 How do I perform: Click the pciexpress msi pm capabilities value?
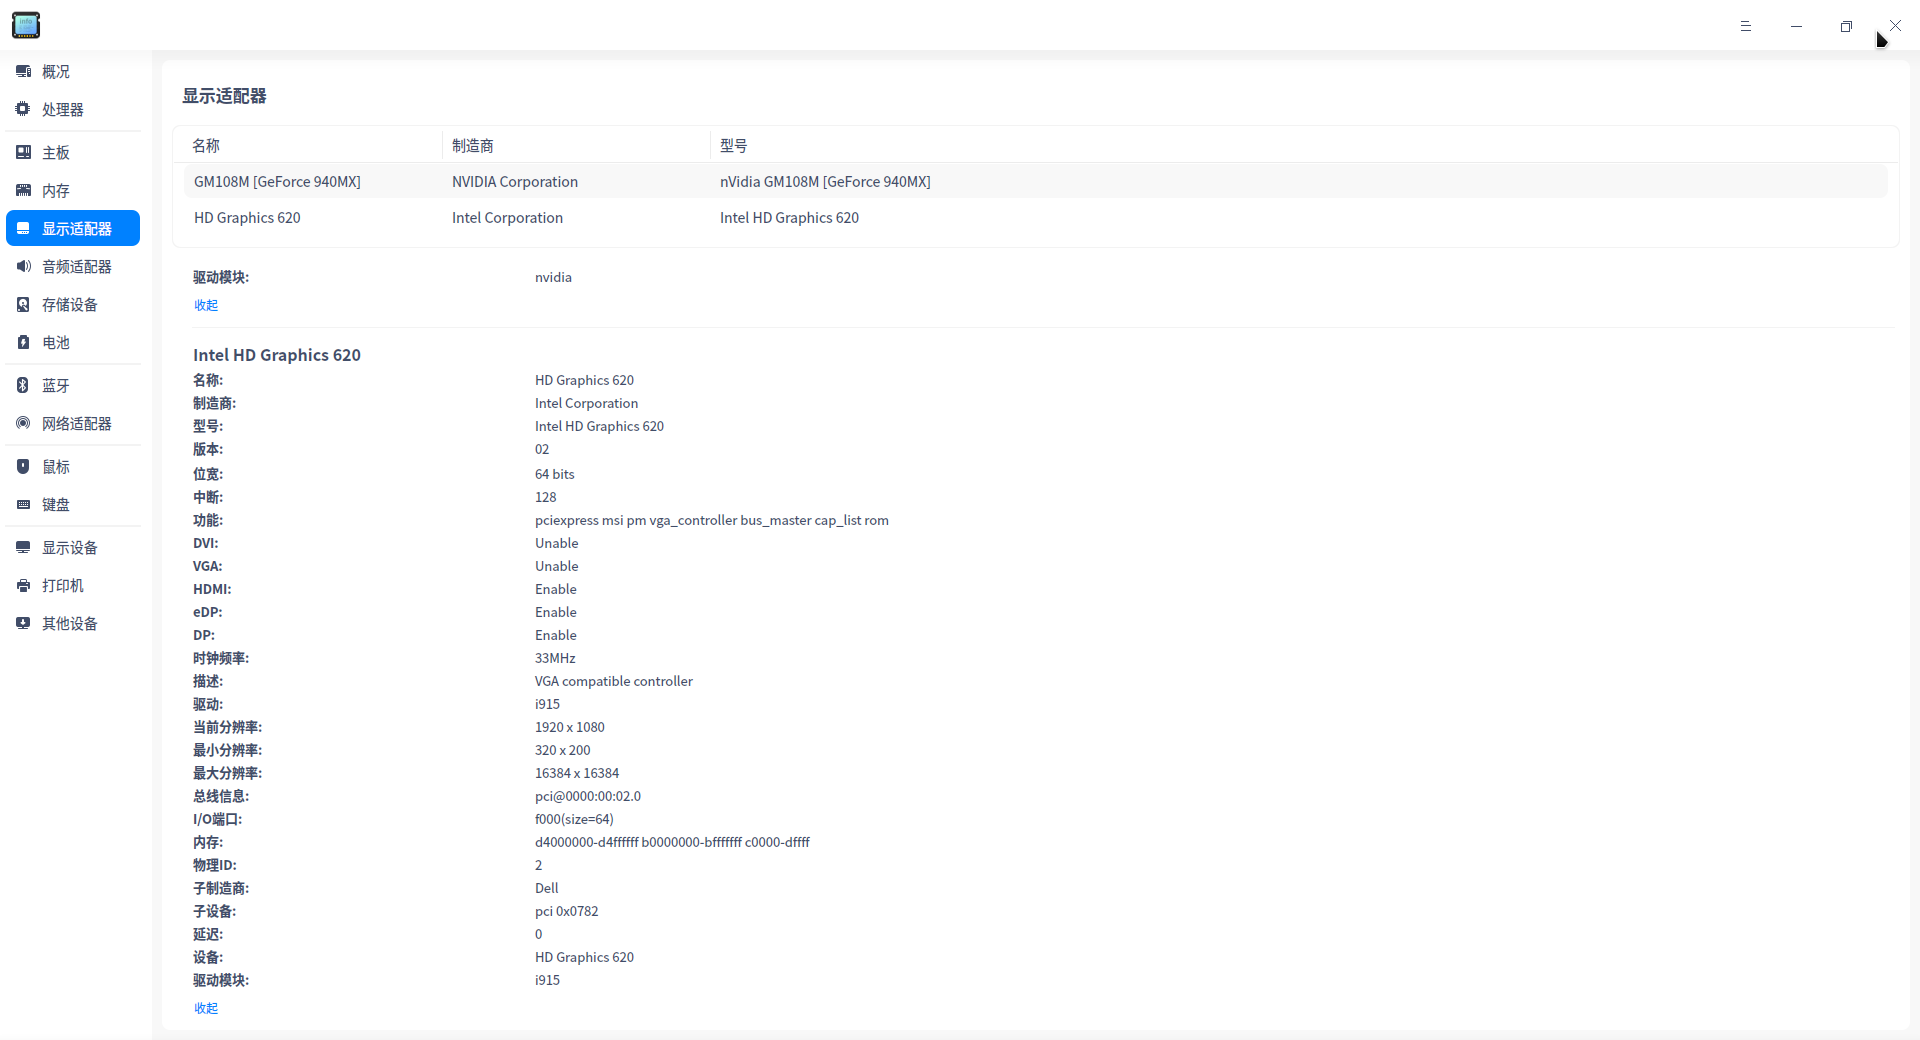pos(712,520)
